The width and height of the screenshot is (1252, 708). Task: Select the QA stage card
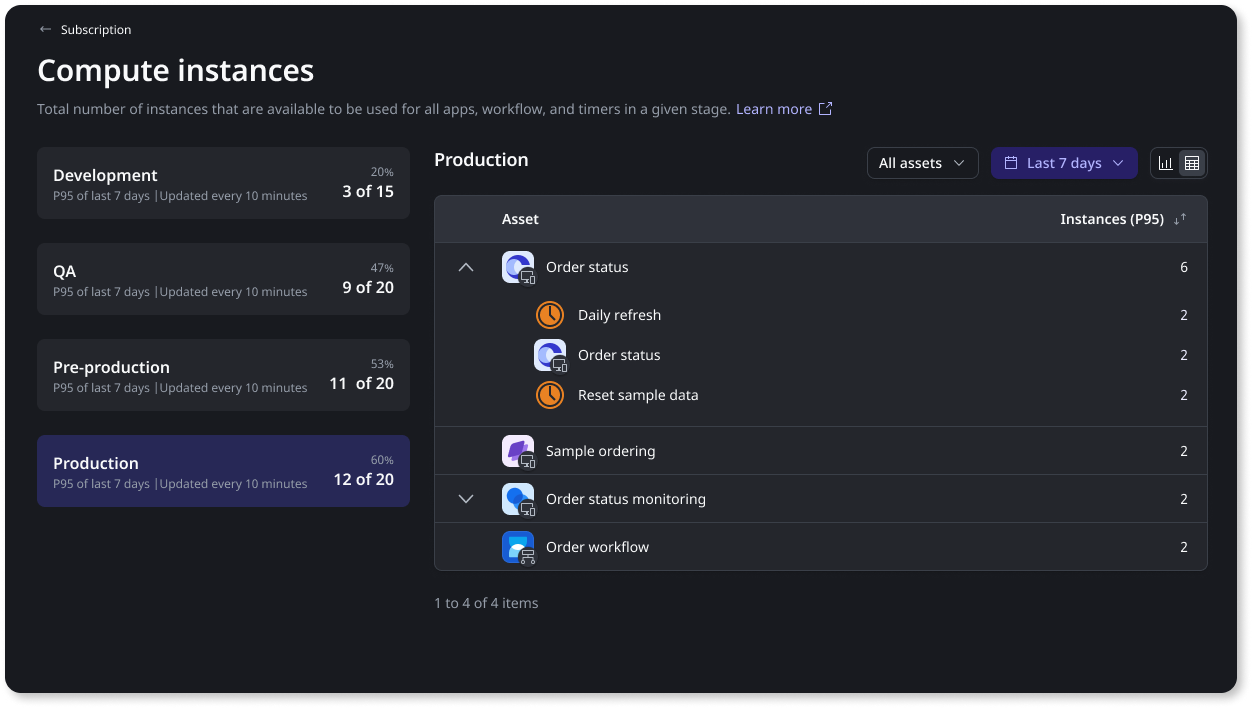(223, 279)
